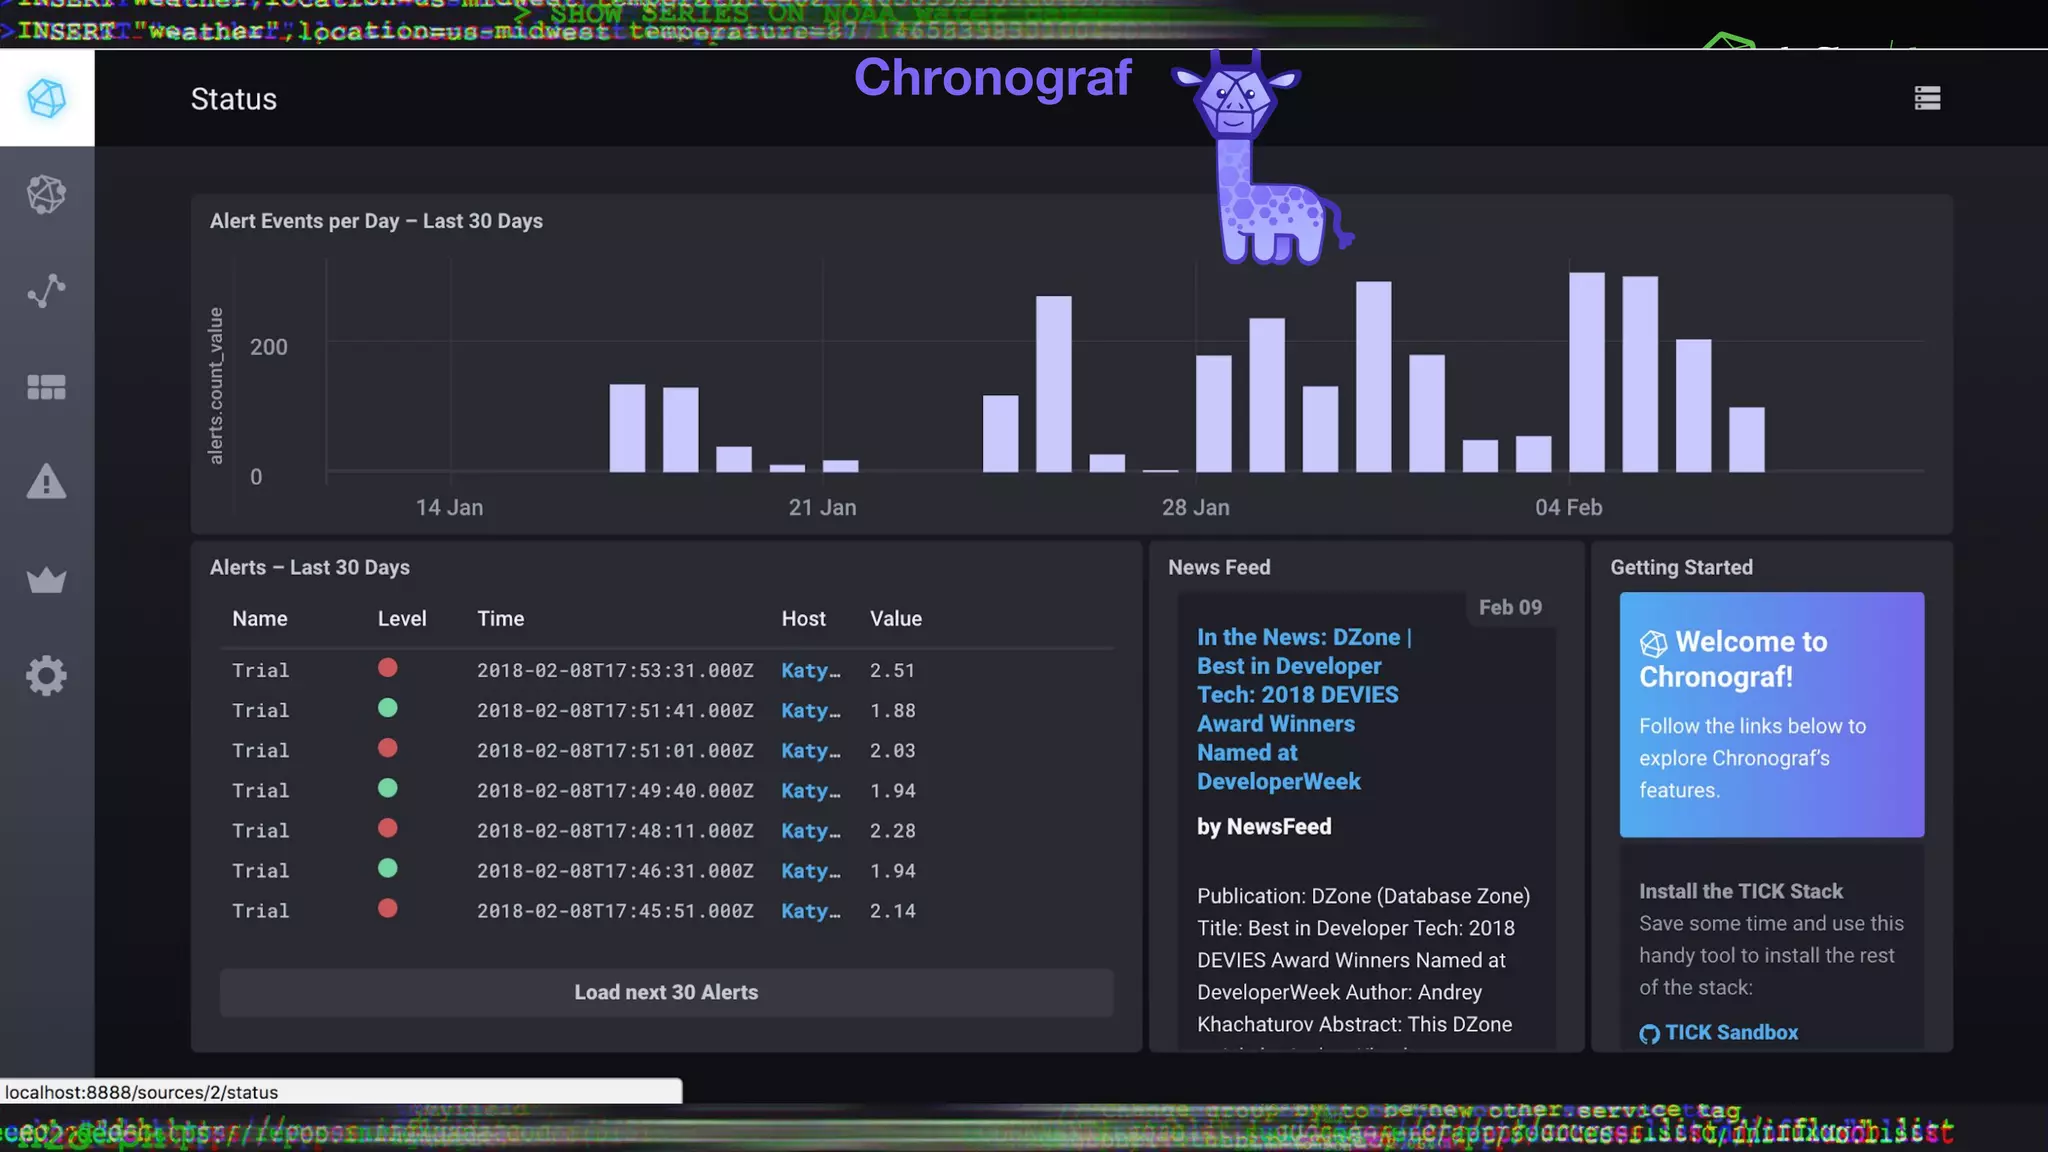Image resolution: width=2048 pixels, height=1152 pixels.
Task: Open the Alerting triangle icon
Action: click(47, 482)
